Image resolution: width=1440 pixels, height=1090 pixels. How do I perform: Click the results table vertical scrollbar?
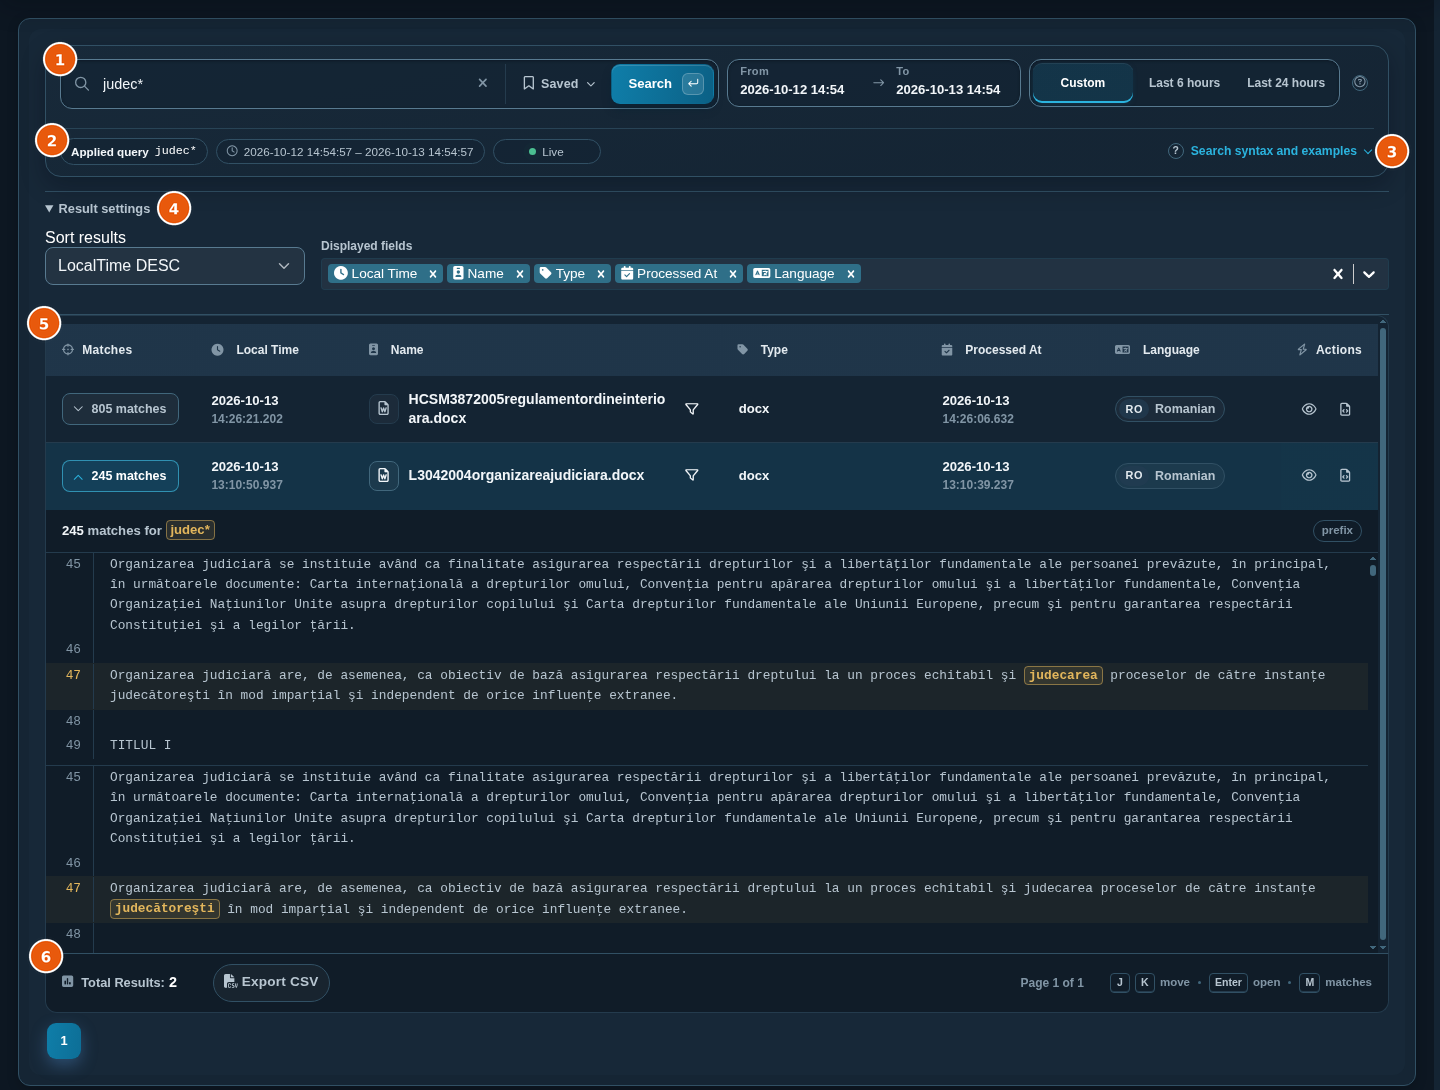[1383, 634]
